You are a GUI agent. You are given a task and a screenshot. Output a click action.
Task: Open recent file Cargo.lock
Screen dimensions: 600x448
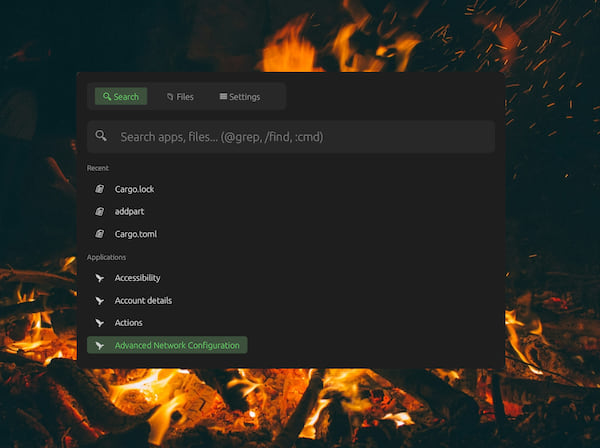click(134, 189)
